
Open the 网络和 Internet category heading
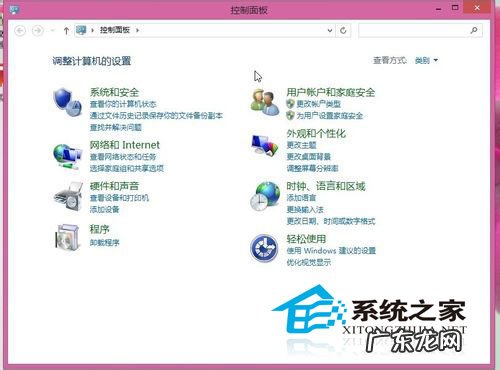[125, 145]
